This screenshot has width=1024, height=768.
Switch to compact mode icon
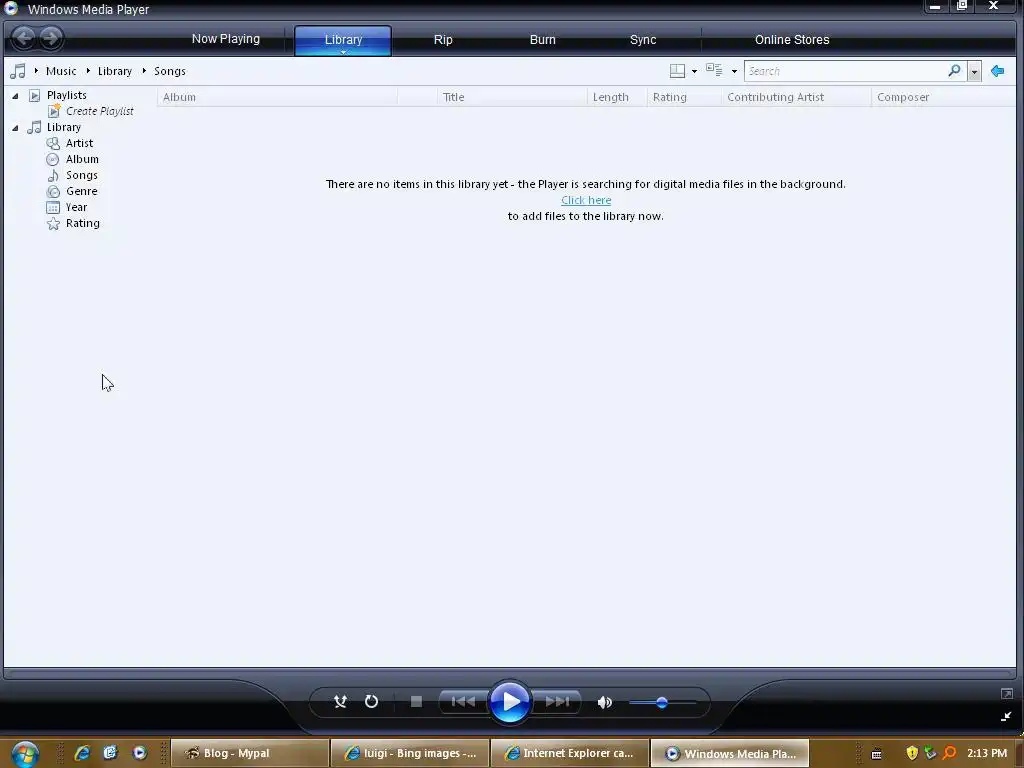[1006, 716]
